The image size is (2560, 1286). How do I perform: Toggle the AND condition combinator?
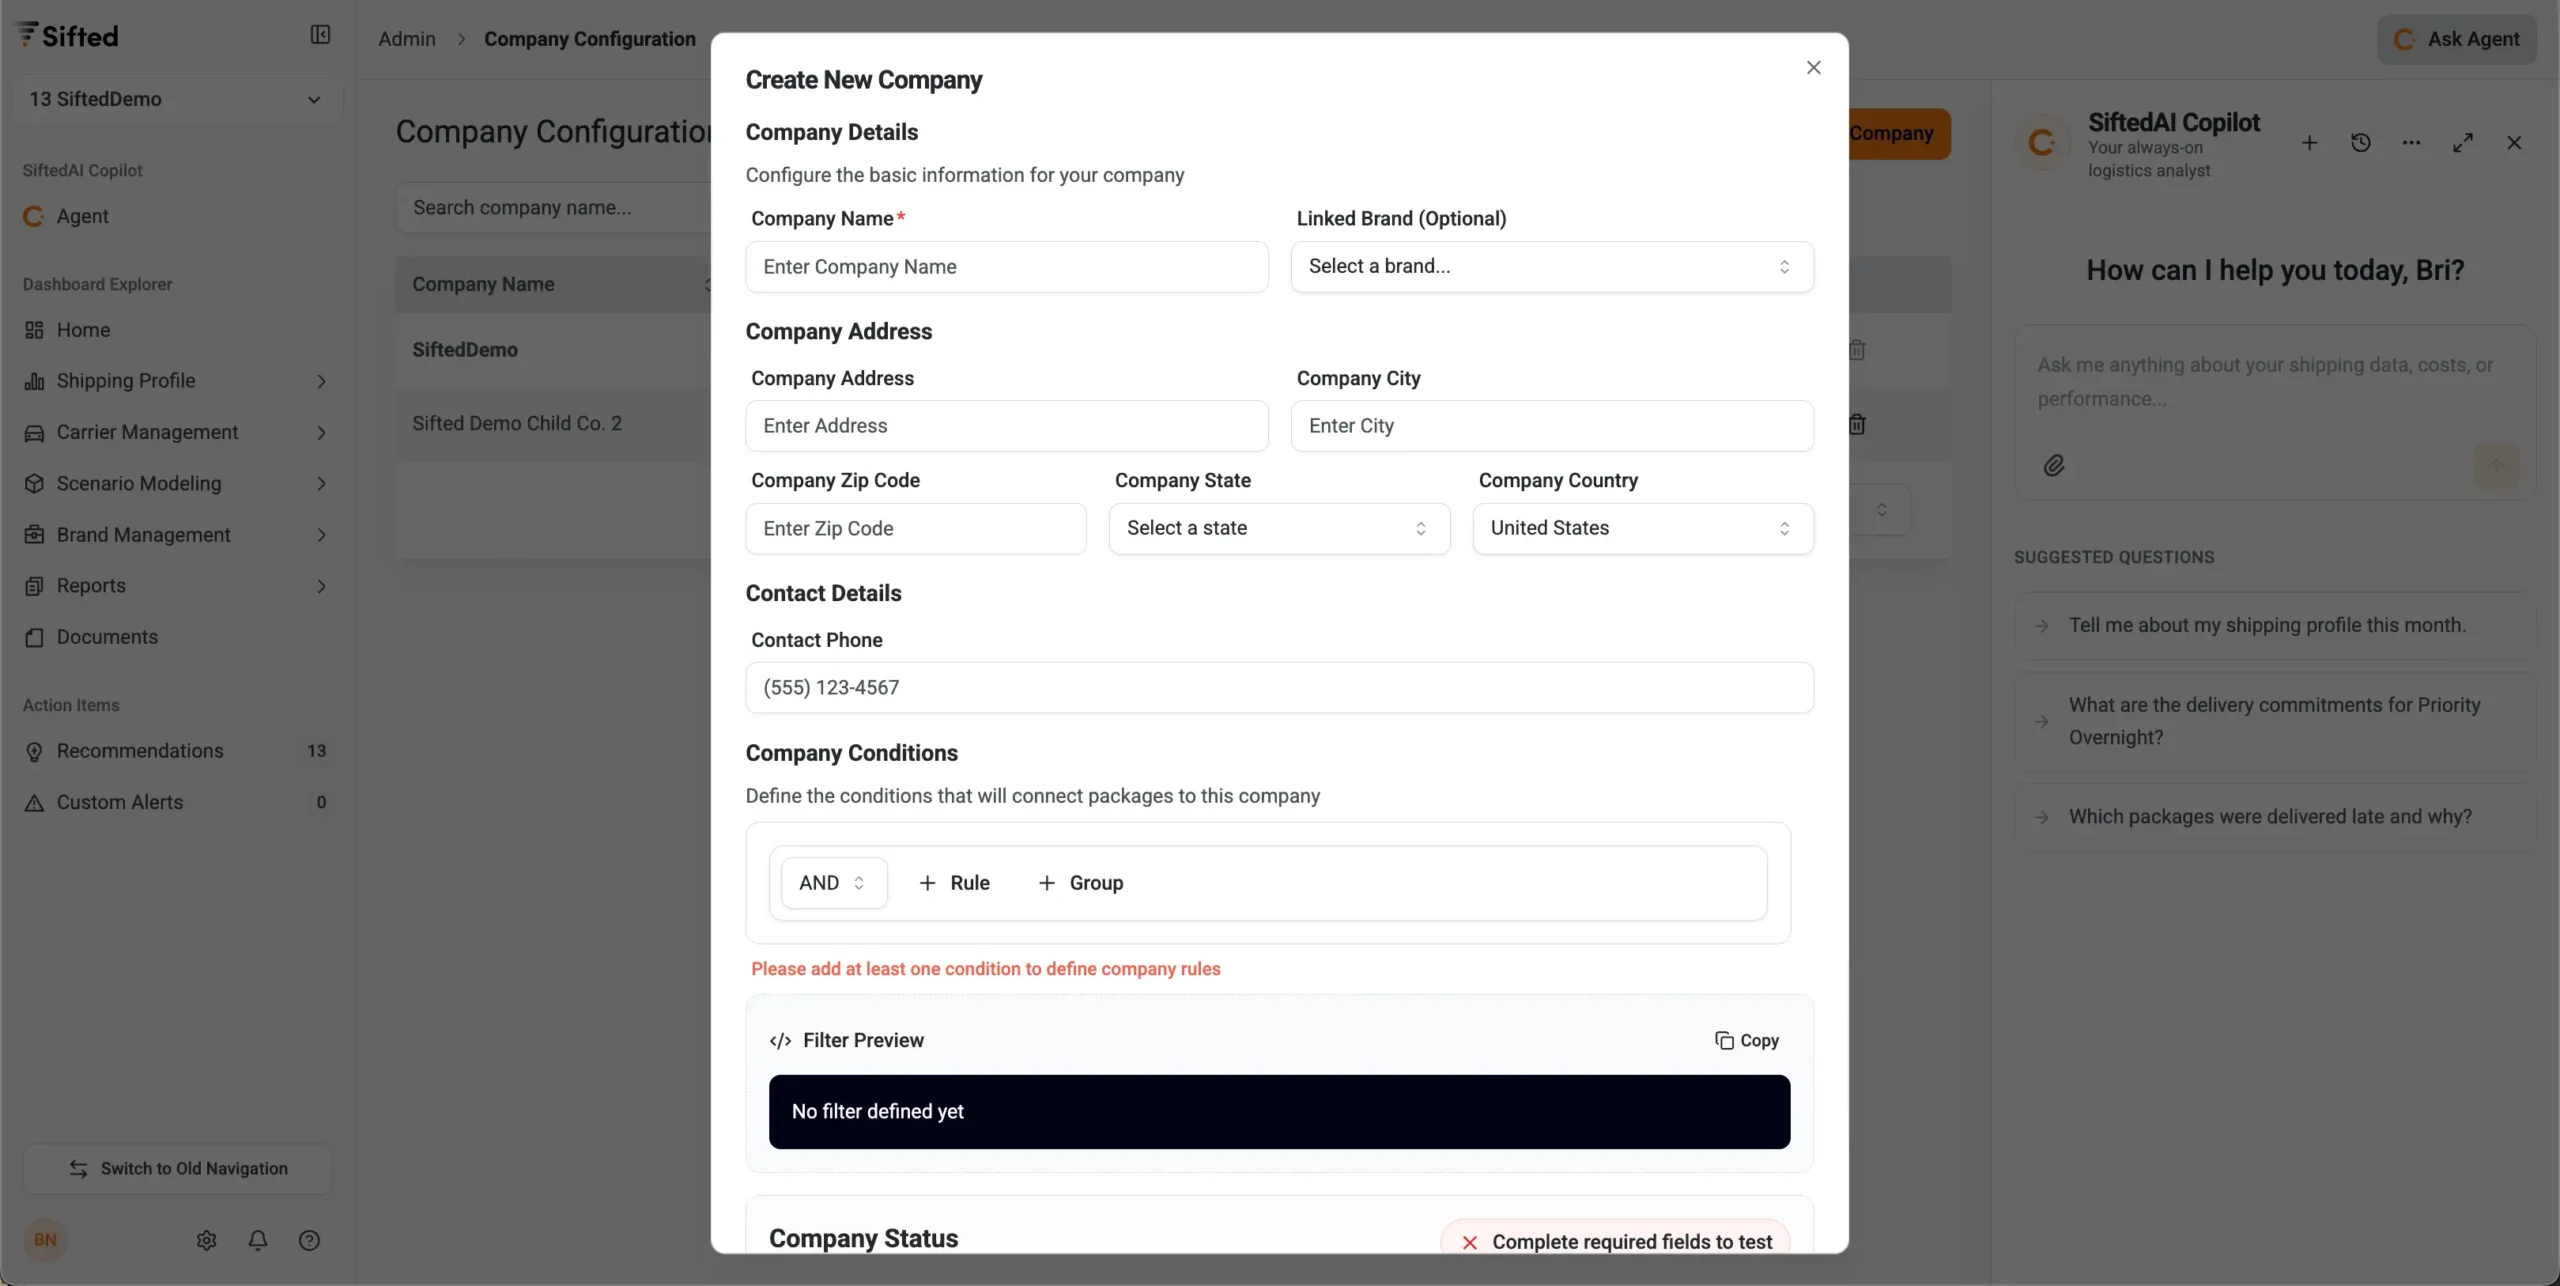coord(832,883)
